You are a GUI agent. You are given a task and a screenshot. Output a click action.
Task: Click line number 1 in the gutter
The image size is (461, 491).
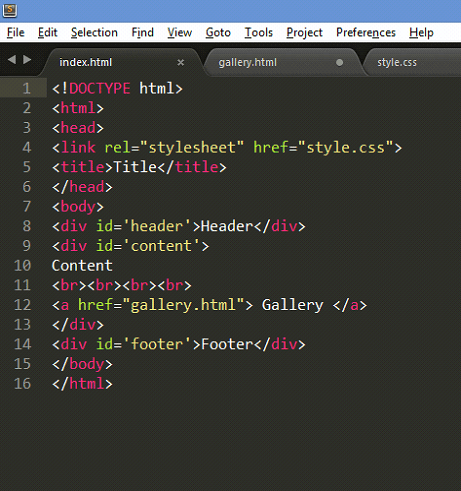click(x=26, y=89)
